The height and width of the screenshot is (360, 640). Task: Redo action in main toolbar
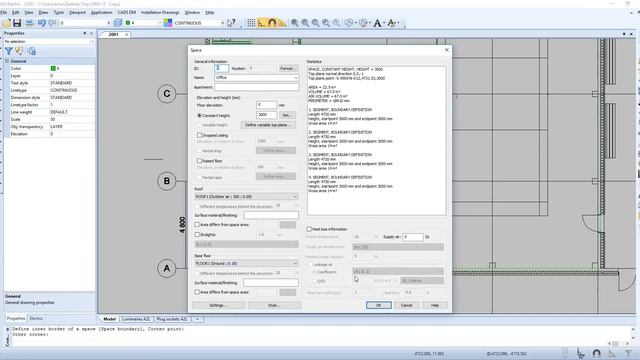tap(52, 23)
